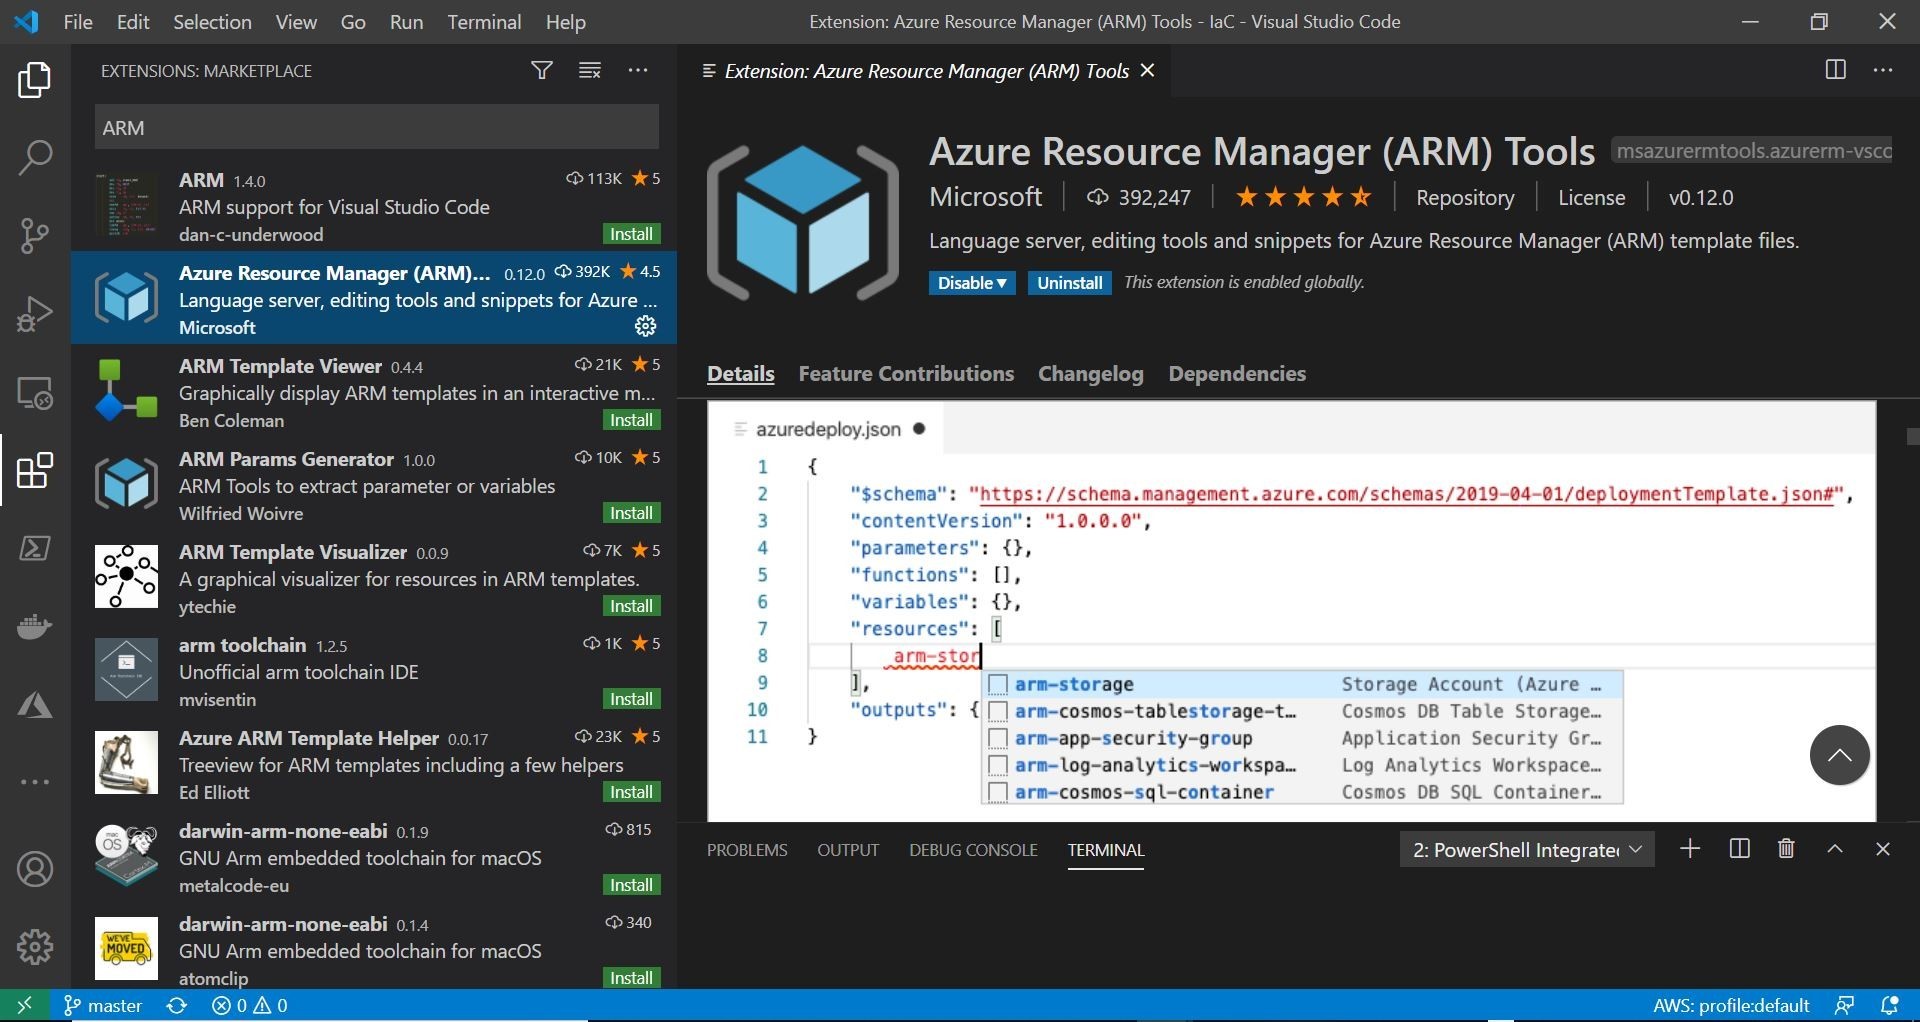Image resolution: width=1920 pixels, height=1022 pixels.
Task: Toggle the arm-storage snippet checkbox
Action: (x=997, y=685)
